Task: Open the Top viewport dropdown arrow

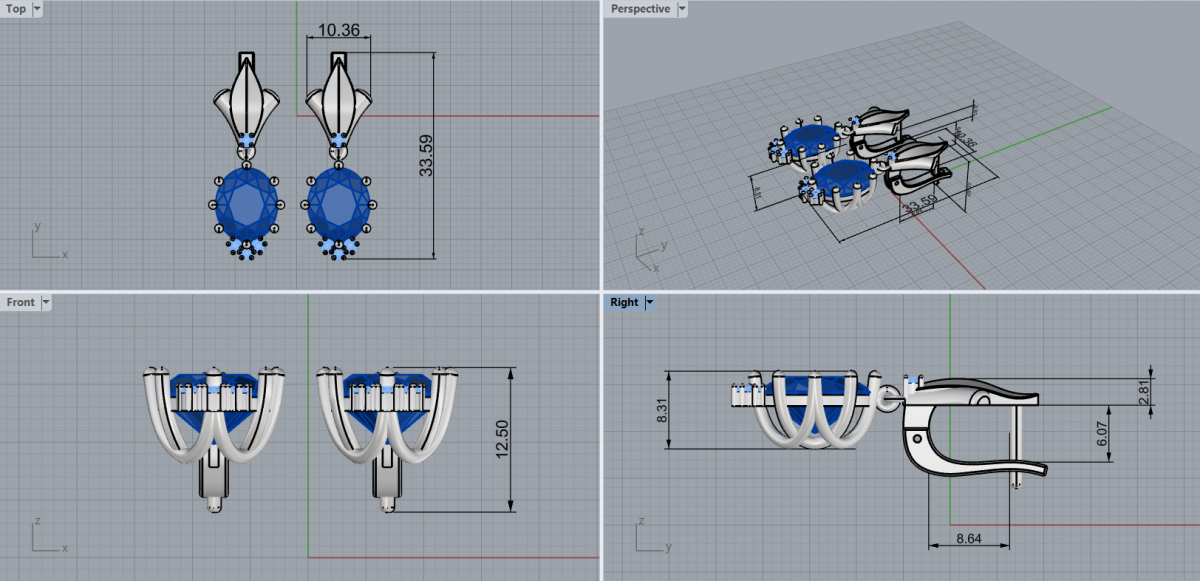Action: coord(37,9)
